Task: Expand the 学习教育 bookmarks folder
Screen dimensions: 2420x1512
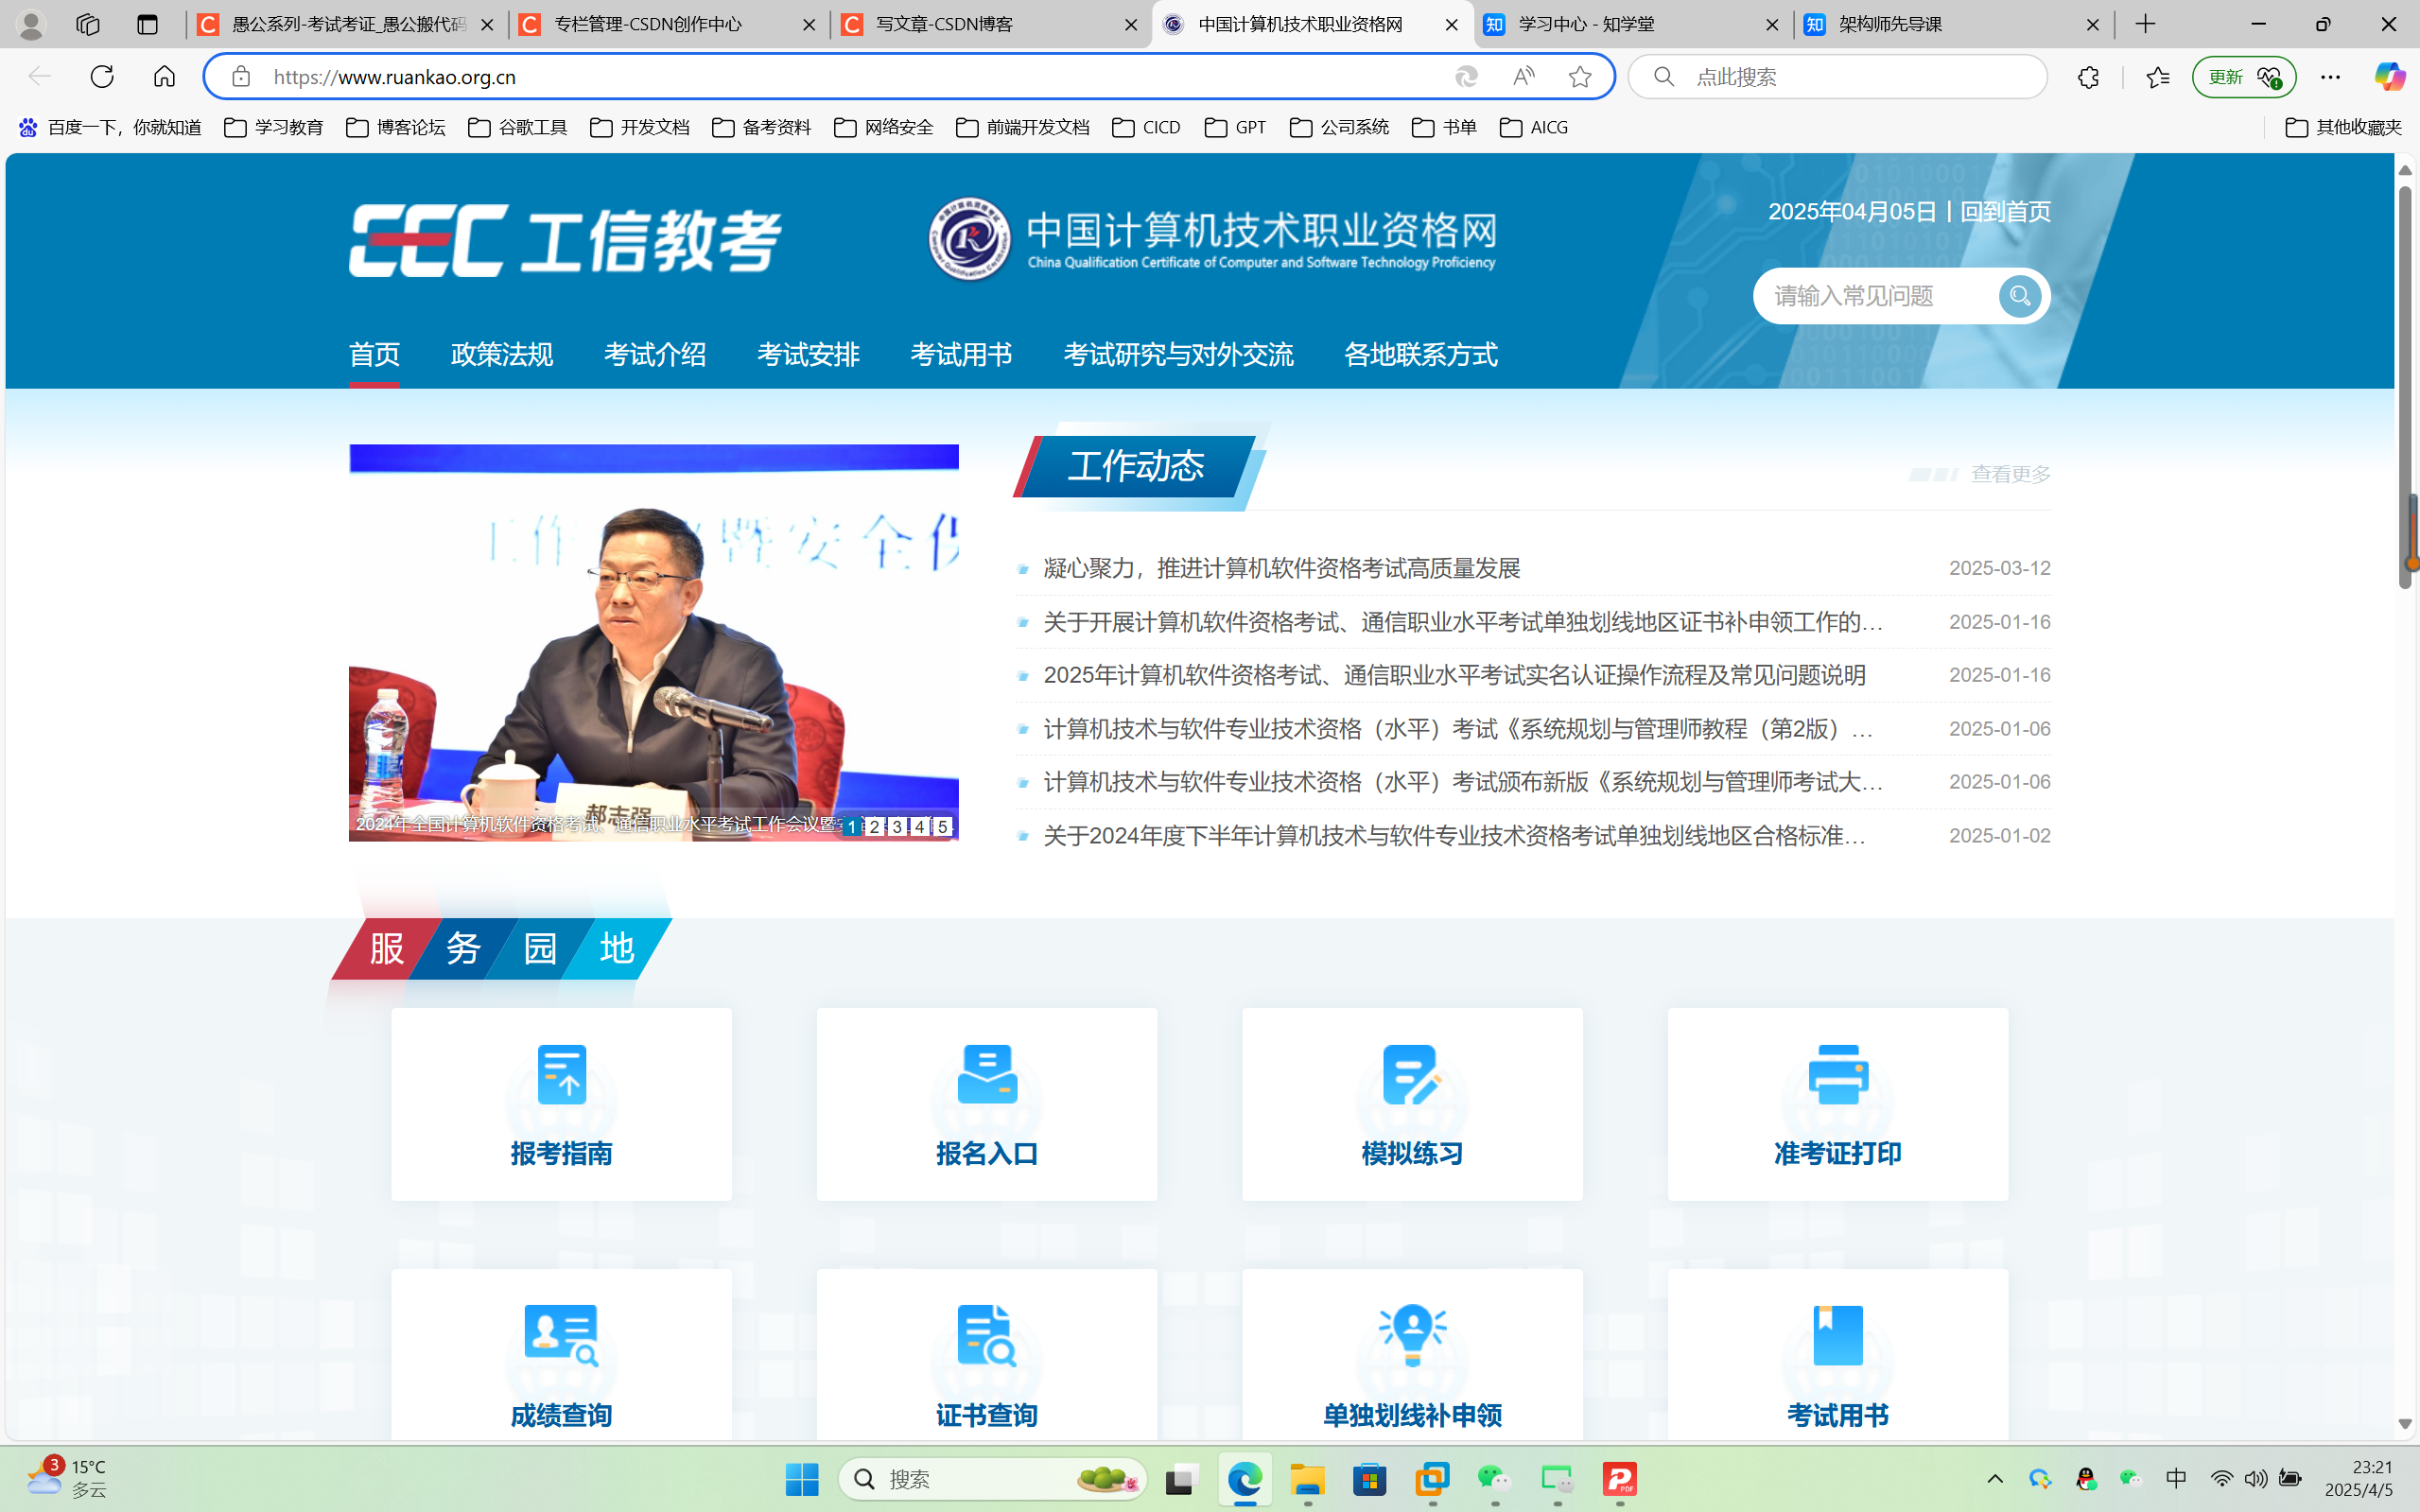Action: 274,127
